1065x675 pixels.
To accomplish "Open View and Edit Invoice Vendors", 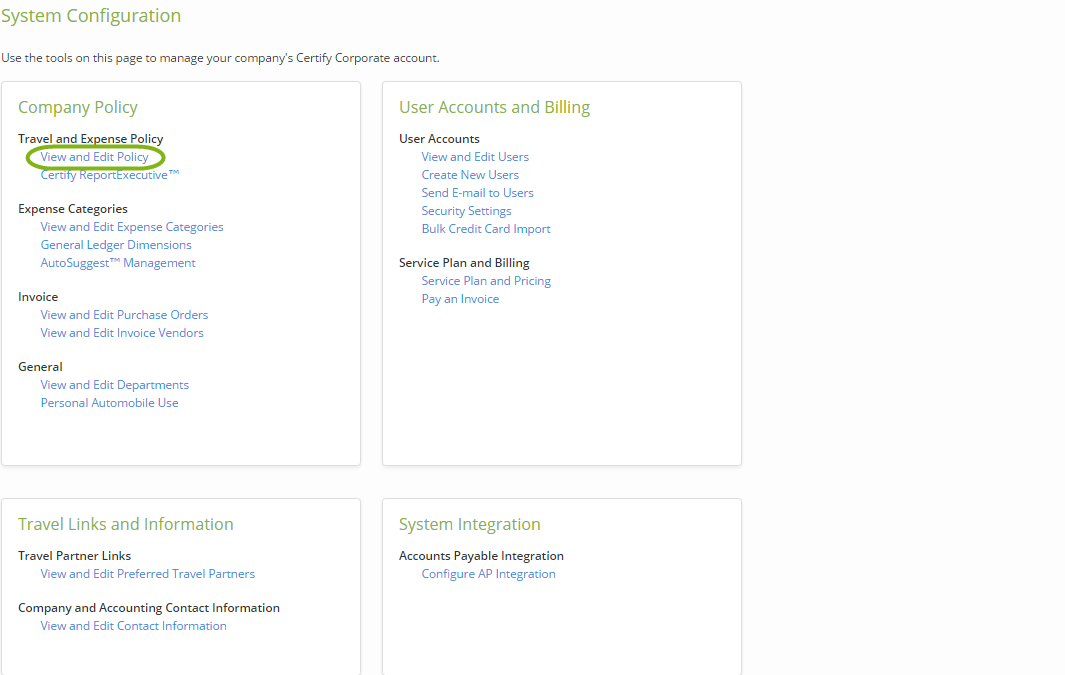I will 122,332.
